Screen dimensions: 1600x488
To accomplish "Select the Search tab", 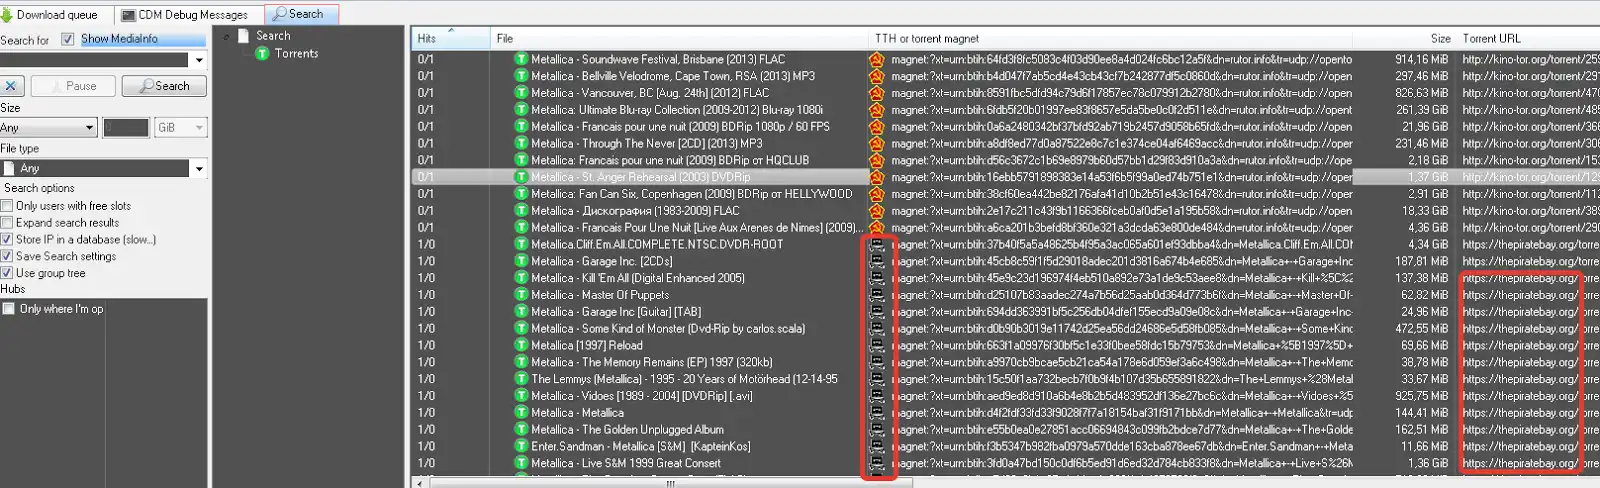I will (301, 14).
